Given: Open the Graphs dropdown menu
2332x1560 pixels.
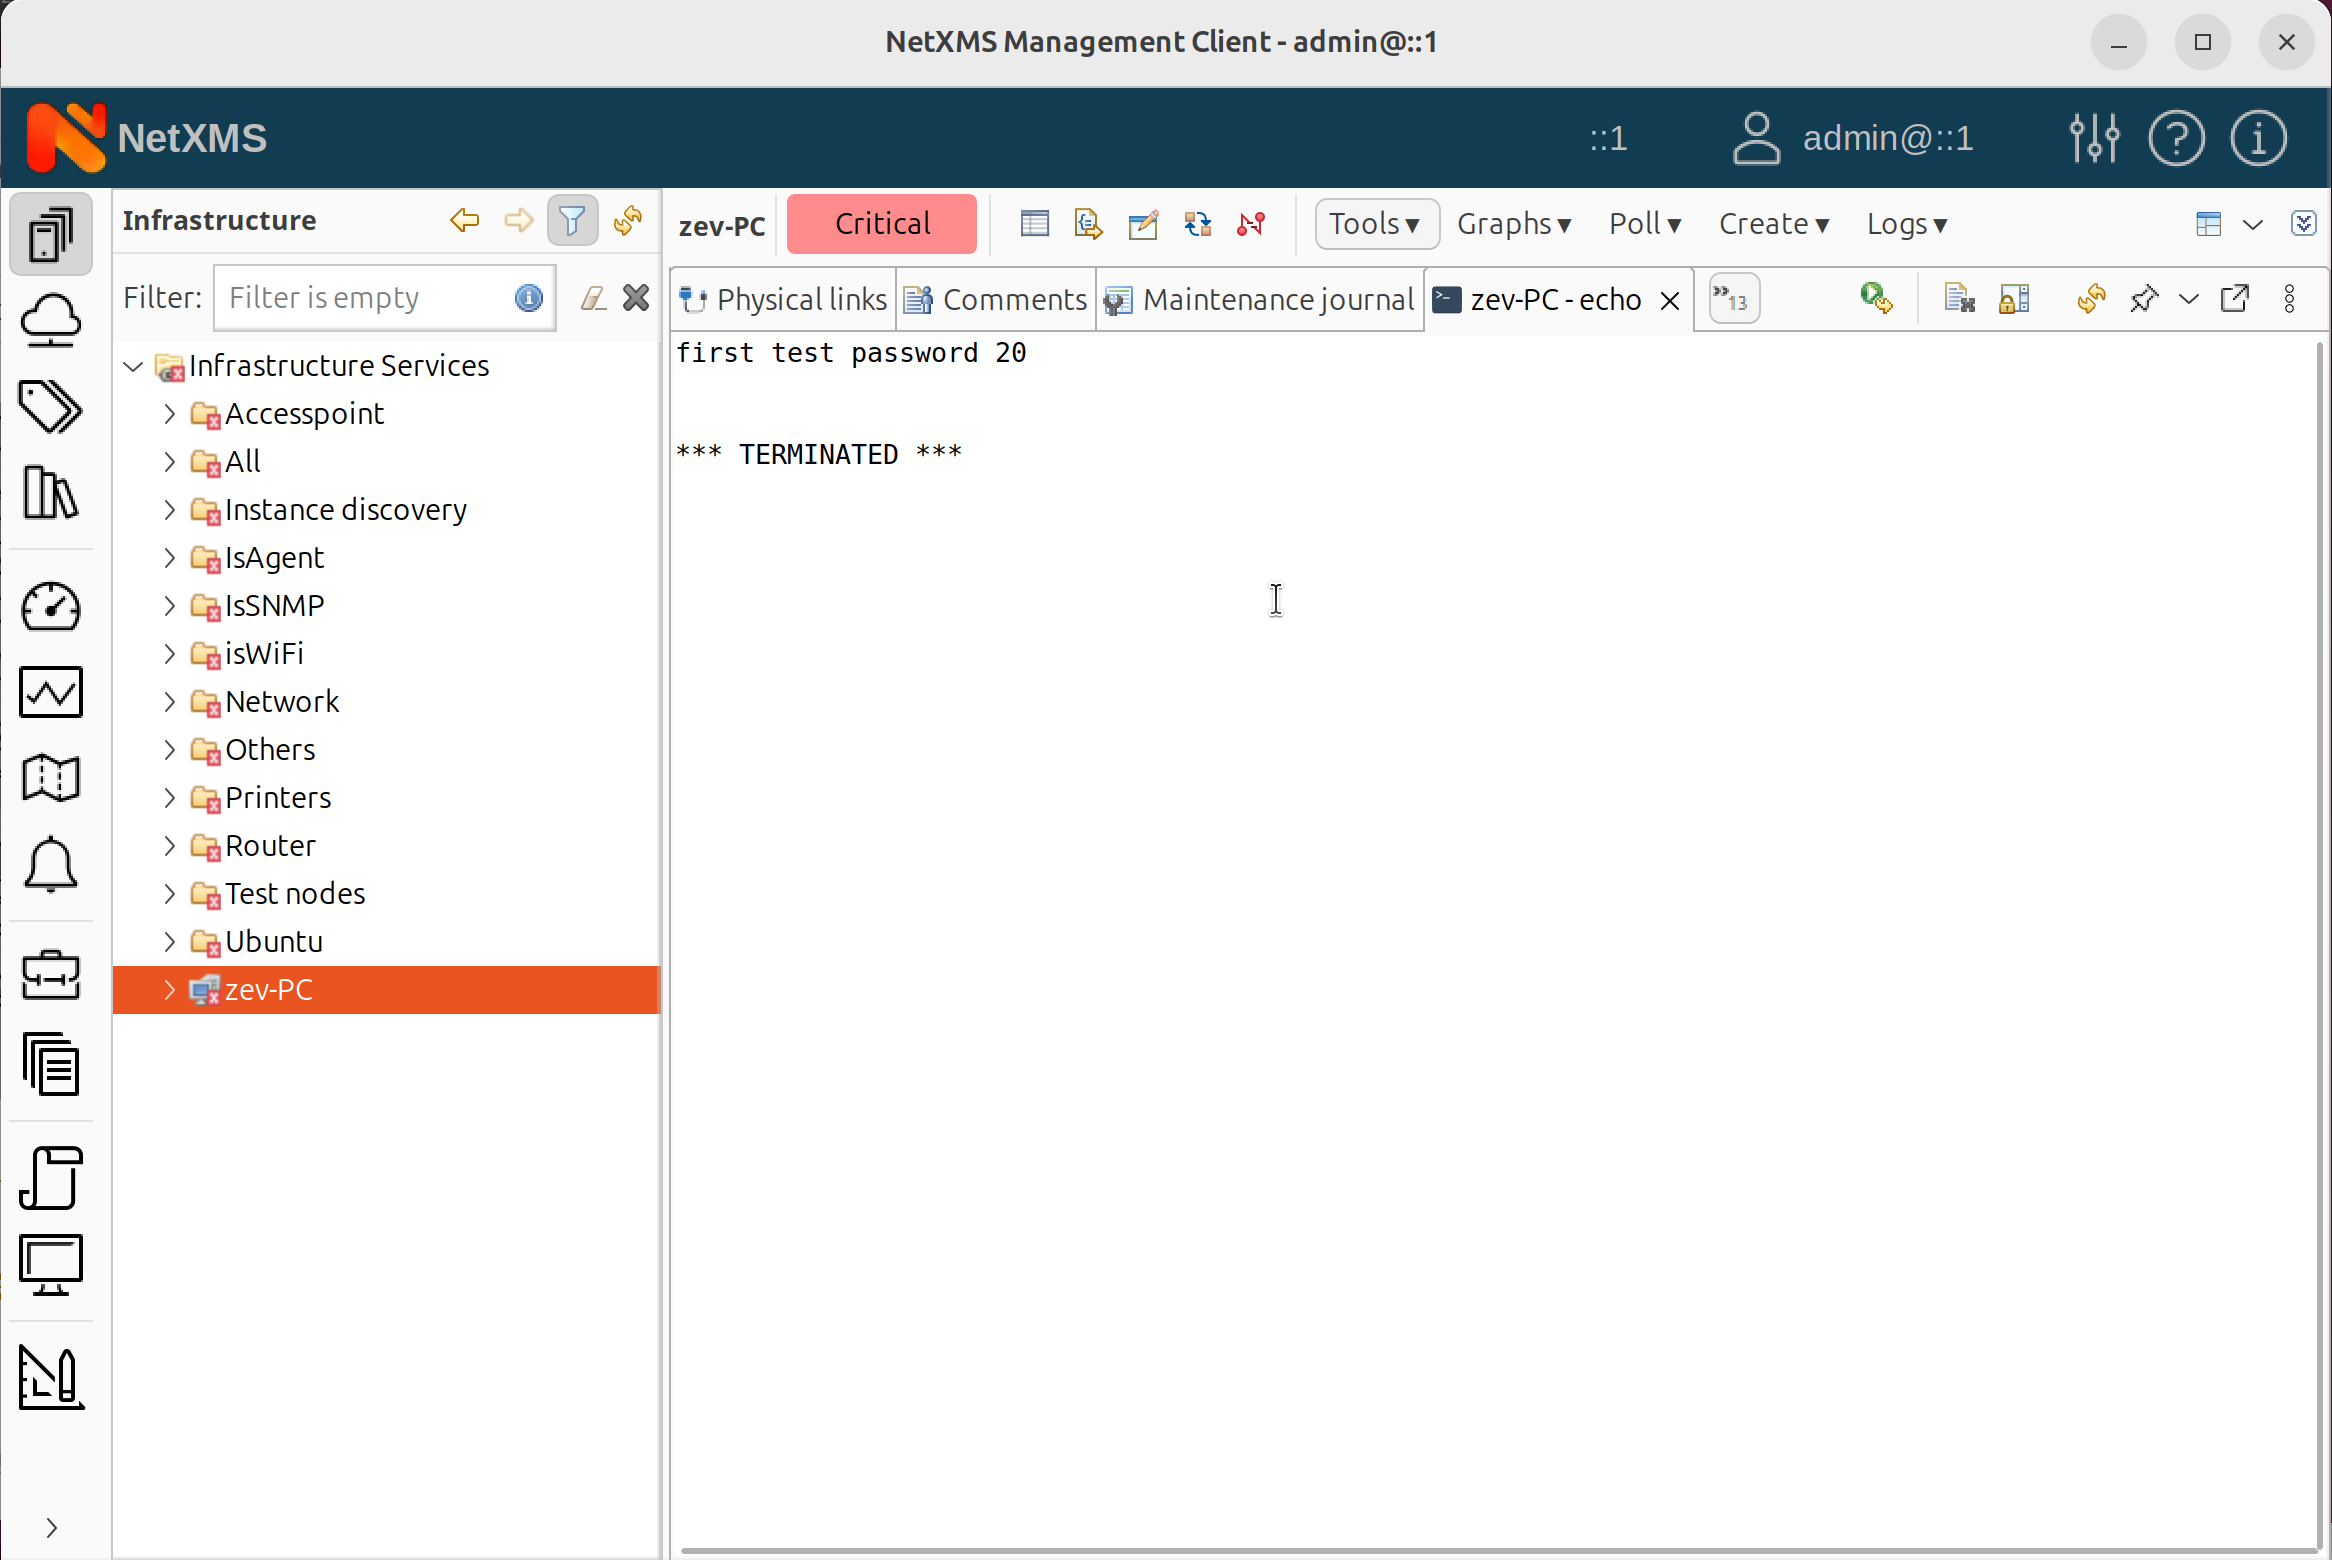Looking at the screenshot, I should pos(1514,224).
